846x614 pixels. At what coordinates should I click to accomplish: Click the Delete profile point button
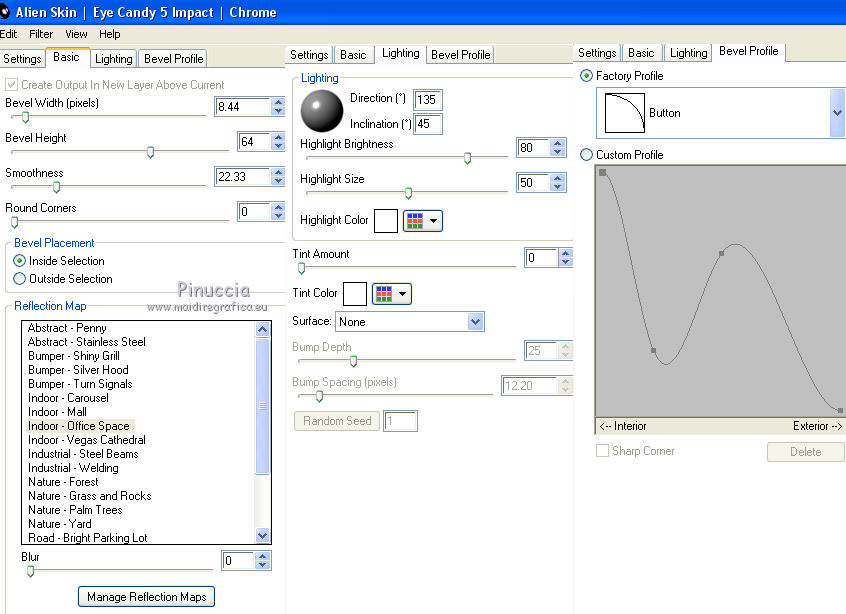(806, 452)
